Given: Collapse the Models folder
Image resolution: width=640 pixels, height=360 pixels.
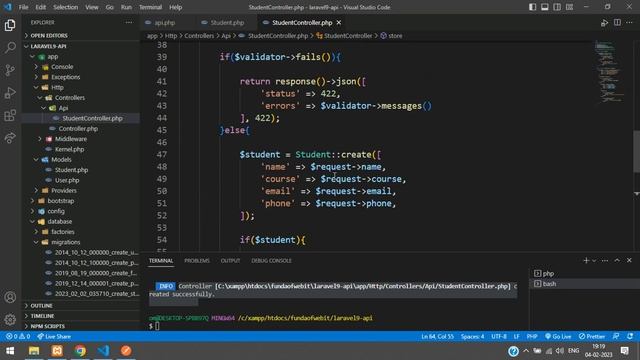Looking at the screenshot, I should [x=80, y=160].
